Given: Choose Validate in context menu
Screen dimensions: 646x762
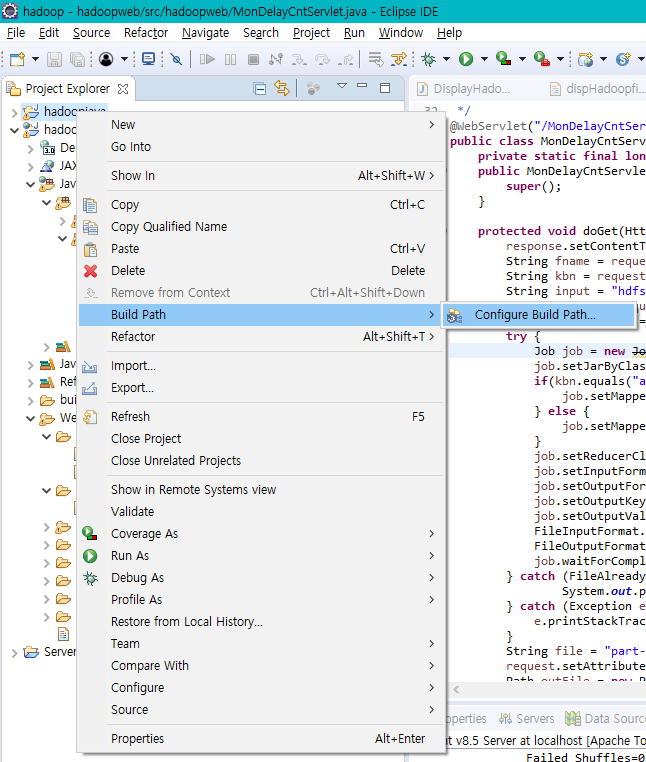Looking at the screenshot, I should [x=261, y=512].
